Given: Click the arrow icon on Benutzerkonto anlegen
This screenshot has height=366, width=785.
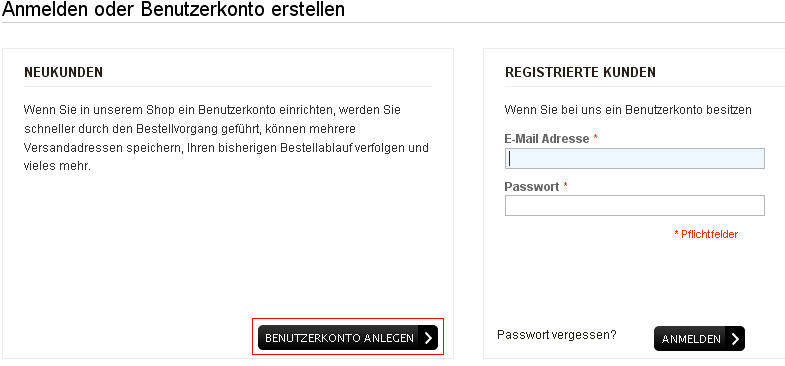Looking at the screenshot, I should pyautogui.click(x=428, y=338).
